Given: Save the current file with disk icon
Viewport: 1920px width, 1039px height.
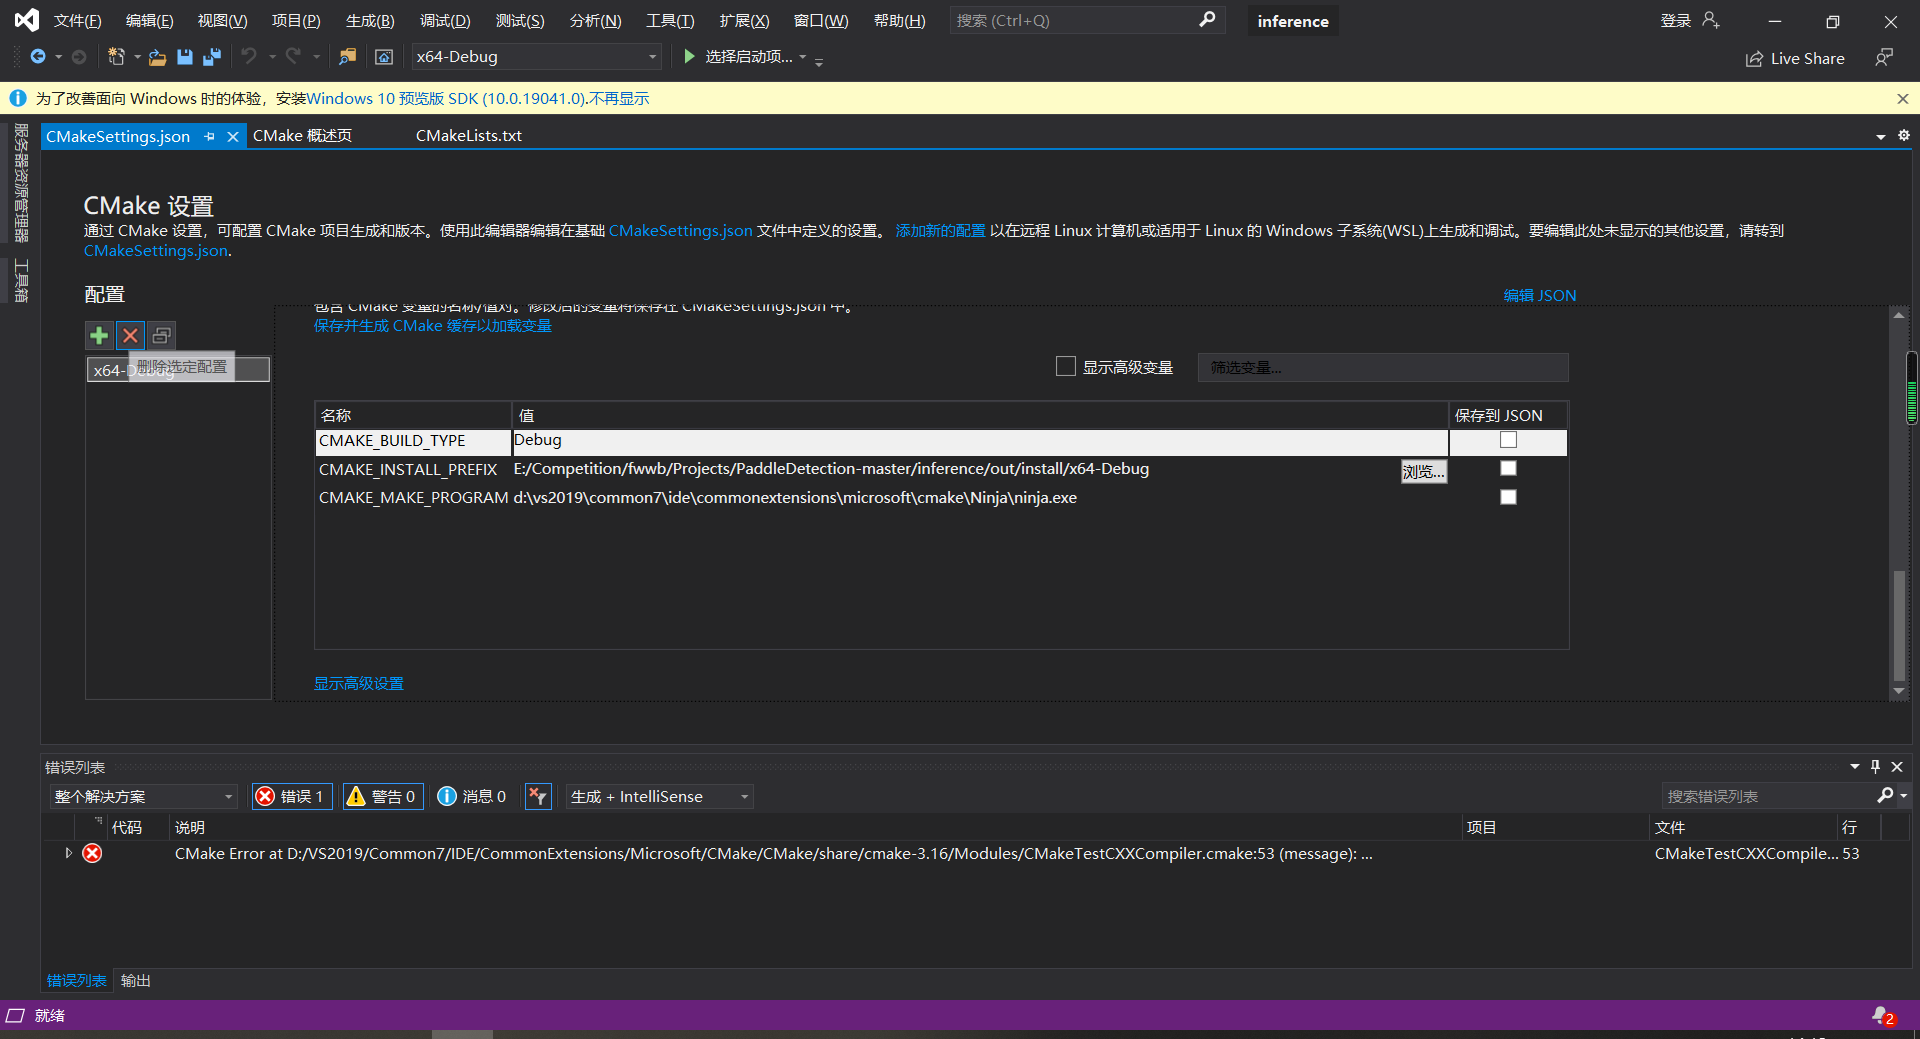Looking at the screenshot, I should point(184,57).
